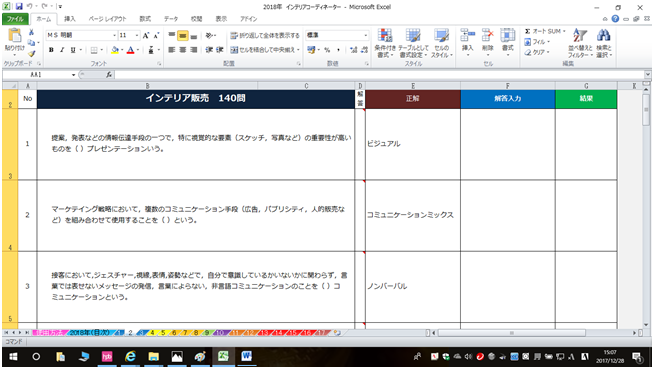The height and width of the screenshot is (367, 653).
Task: Open Word from the Windows taskbar
Action: point(247,356)
